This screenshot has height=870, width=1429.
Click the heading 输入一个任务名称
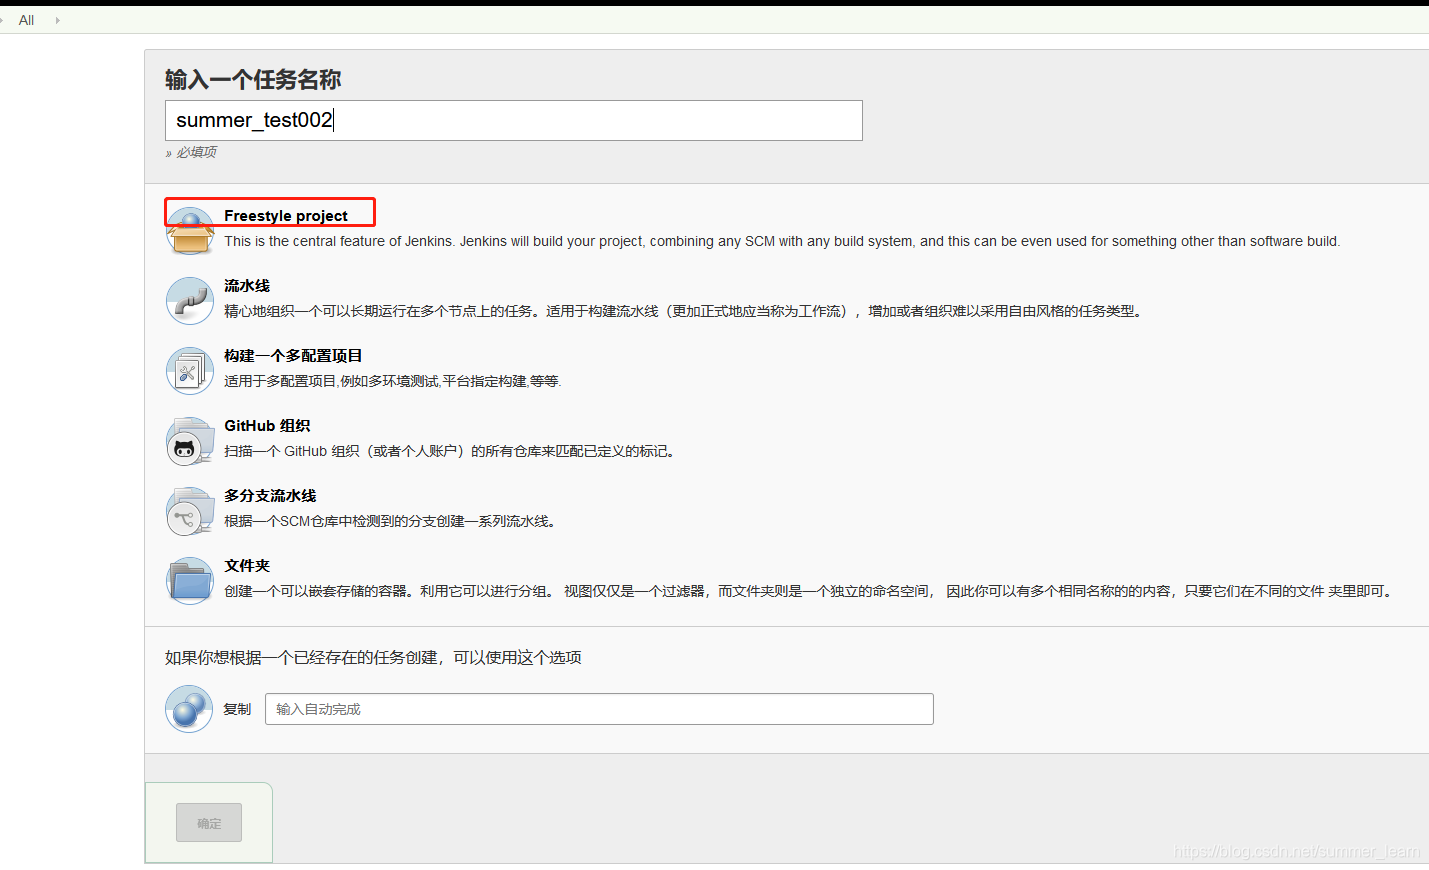tap(253, 79)
